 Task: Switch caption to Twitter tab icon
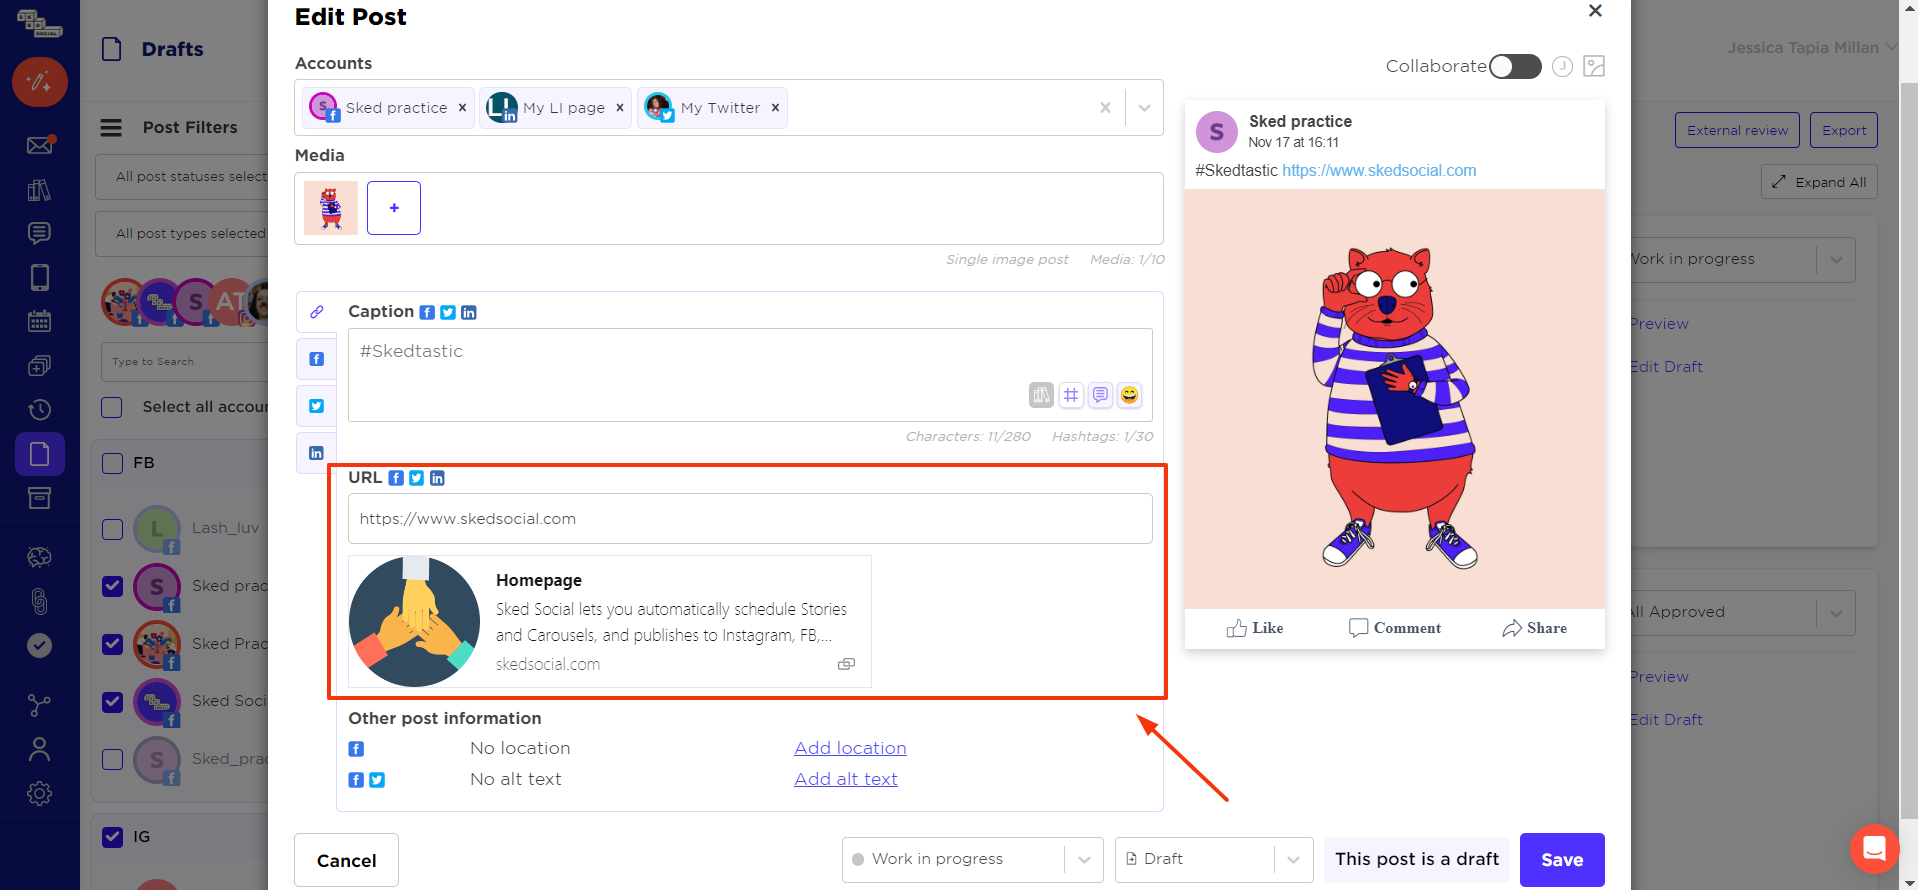coord(317,406)
